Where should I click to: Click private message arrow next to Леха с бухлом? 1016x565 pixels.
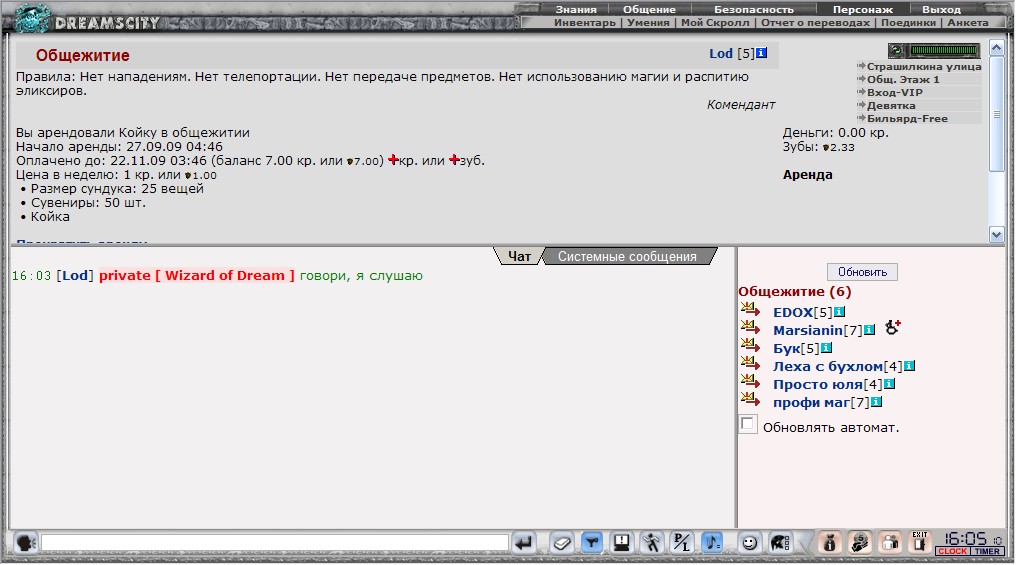pos(750,365)
